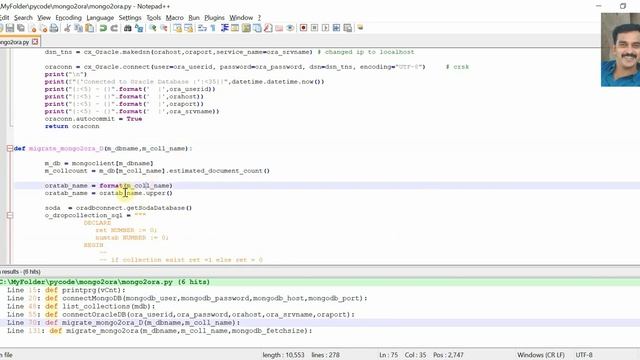Screen dimensions: 640x360
Task: Collapse the o_dropcollection_sql fold marker
Action: pos(10,215)
